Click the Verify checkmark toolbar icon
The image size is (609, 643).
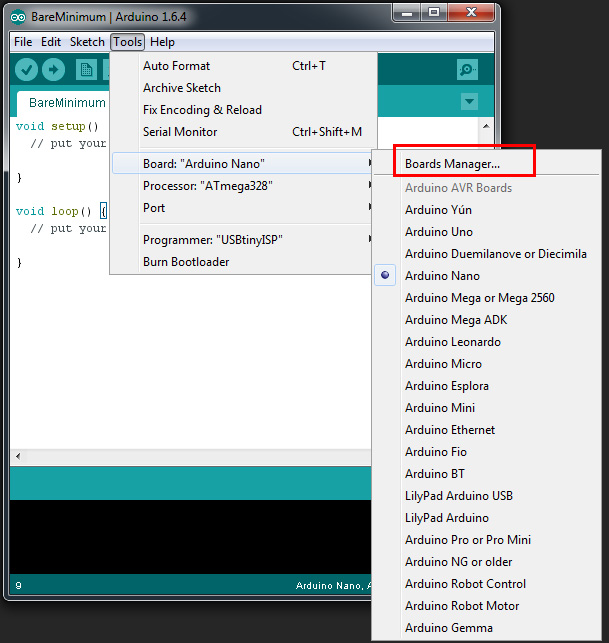coord(27,69)
